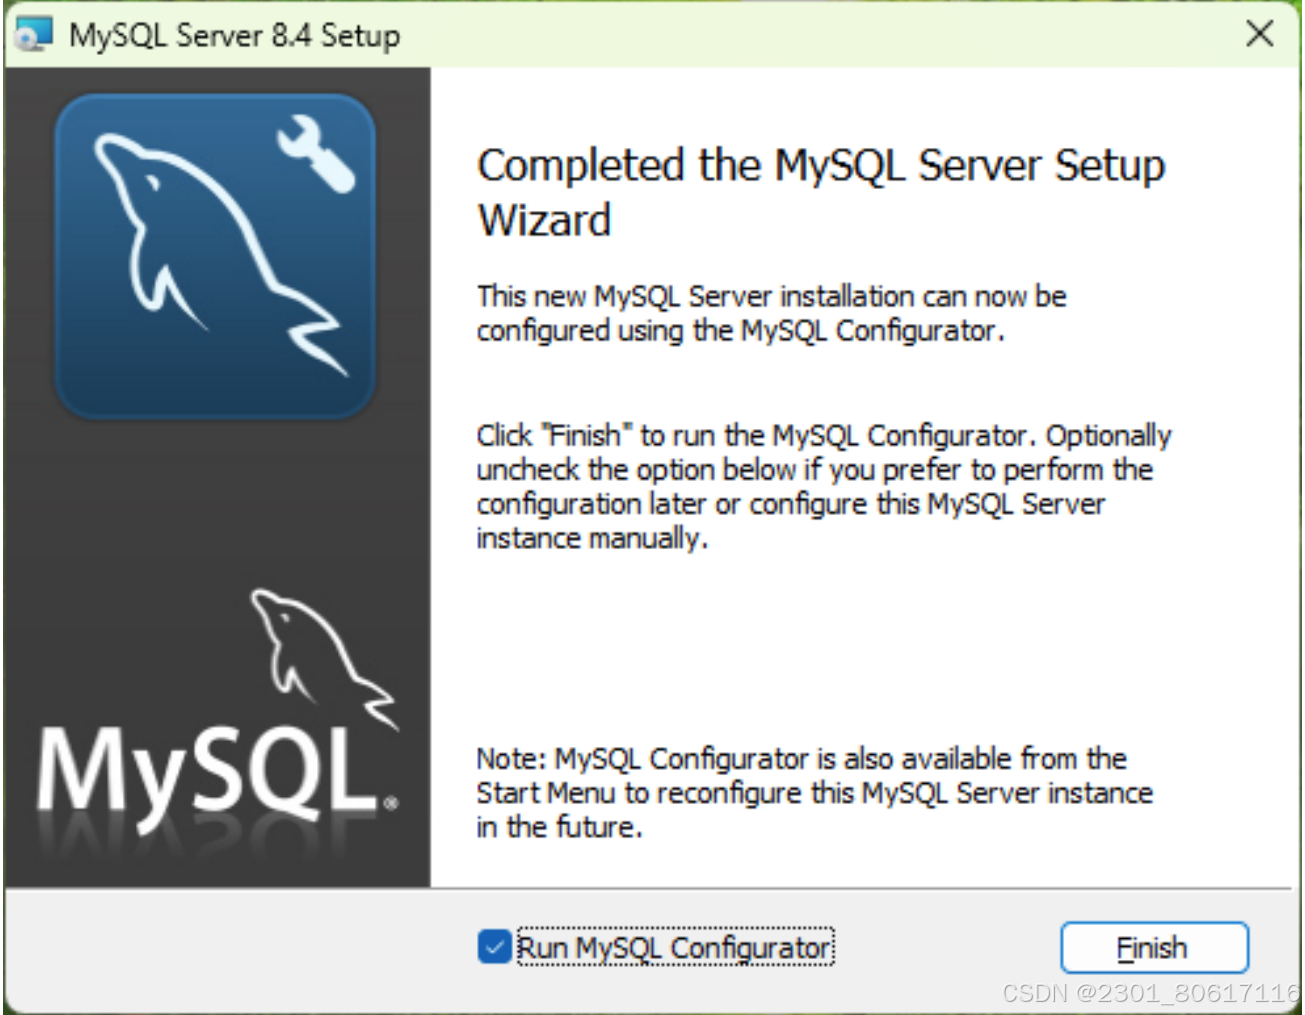
Task: Click Finish to launch MySQL Configurator
Action: (1153, 947)
